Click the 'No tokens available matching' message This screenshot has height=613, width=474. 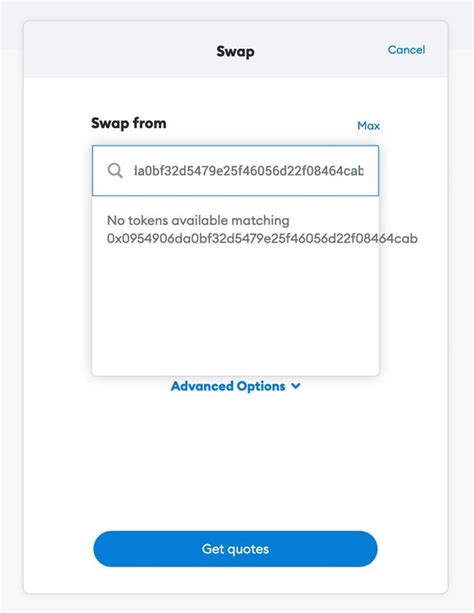198,220
